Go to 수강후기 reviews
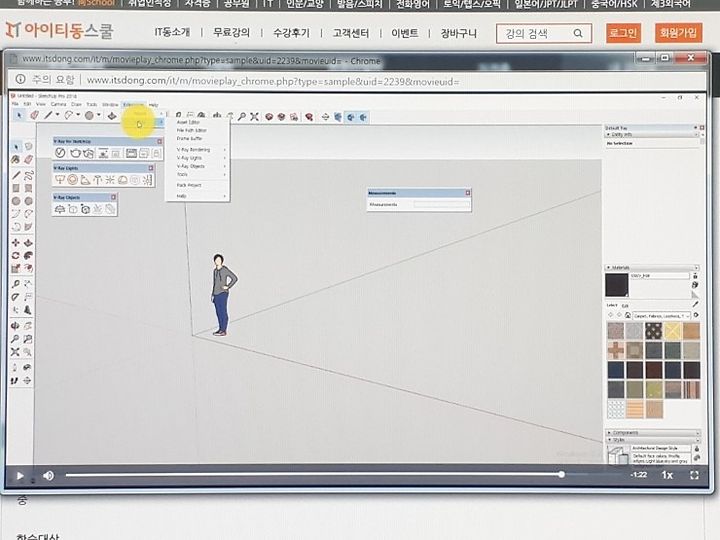The image size is (720, 540). click(x=291, y=33)
